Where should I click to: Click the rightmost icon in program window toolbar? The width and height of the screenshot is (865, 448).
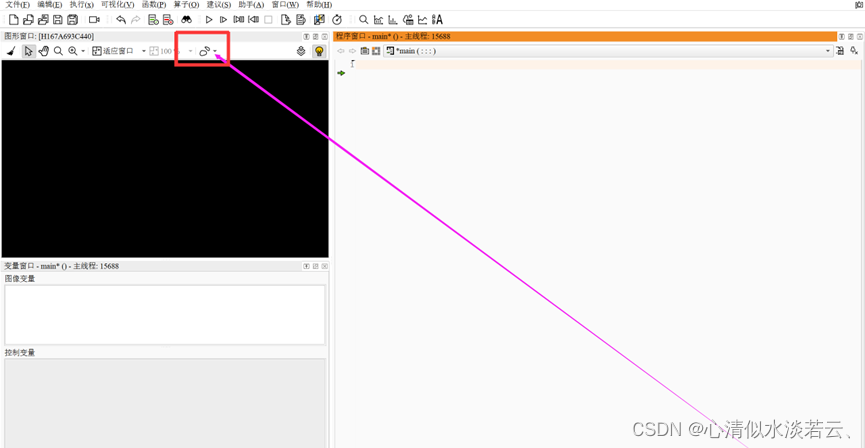point(854,51)
